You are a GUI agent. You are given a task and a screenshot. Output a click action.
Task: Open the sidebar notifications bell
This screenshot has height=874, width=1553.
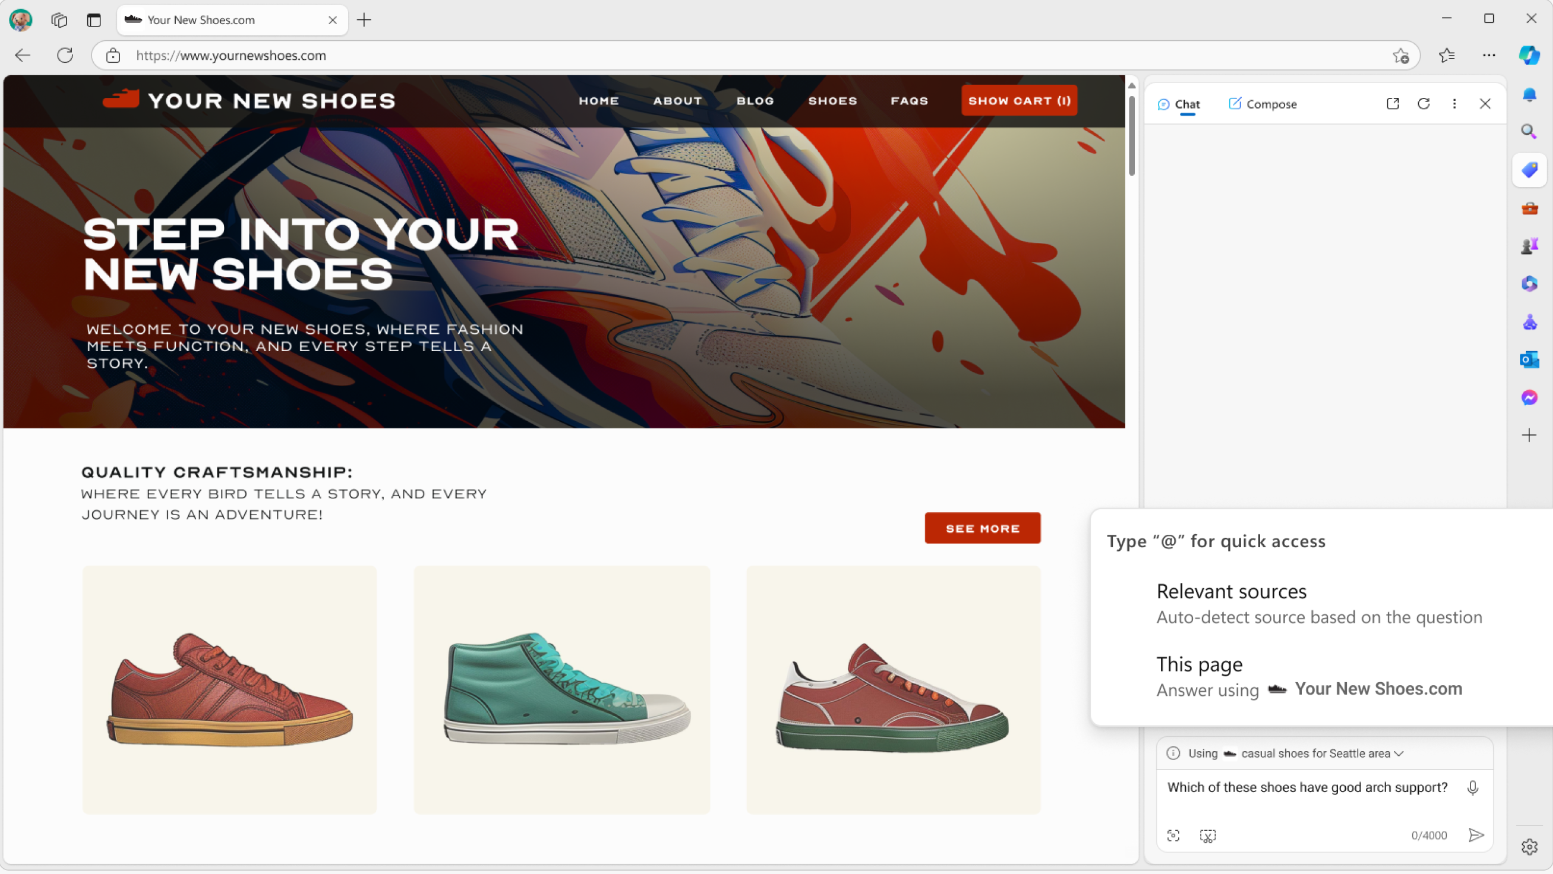click(1529, 94)
